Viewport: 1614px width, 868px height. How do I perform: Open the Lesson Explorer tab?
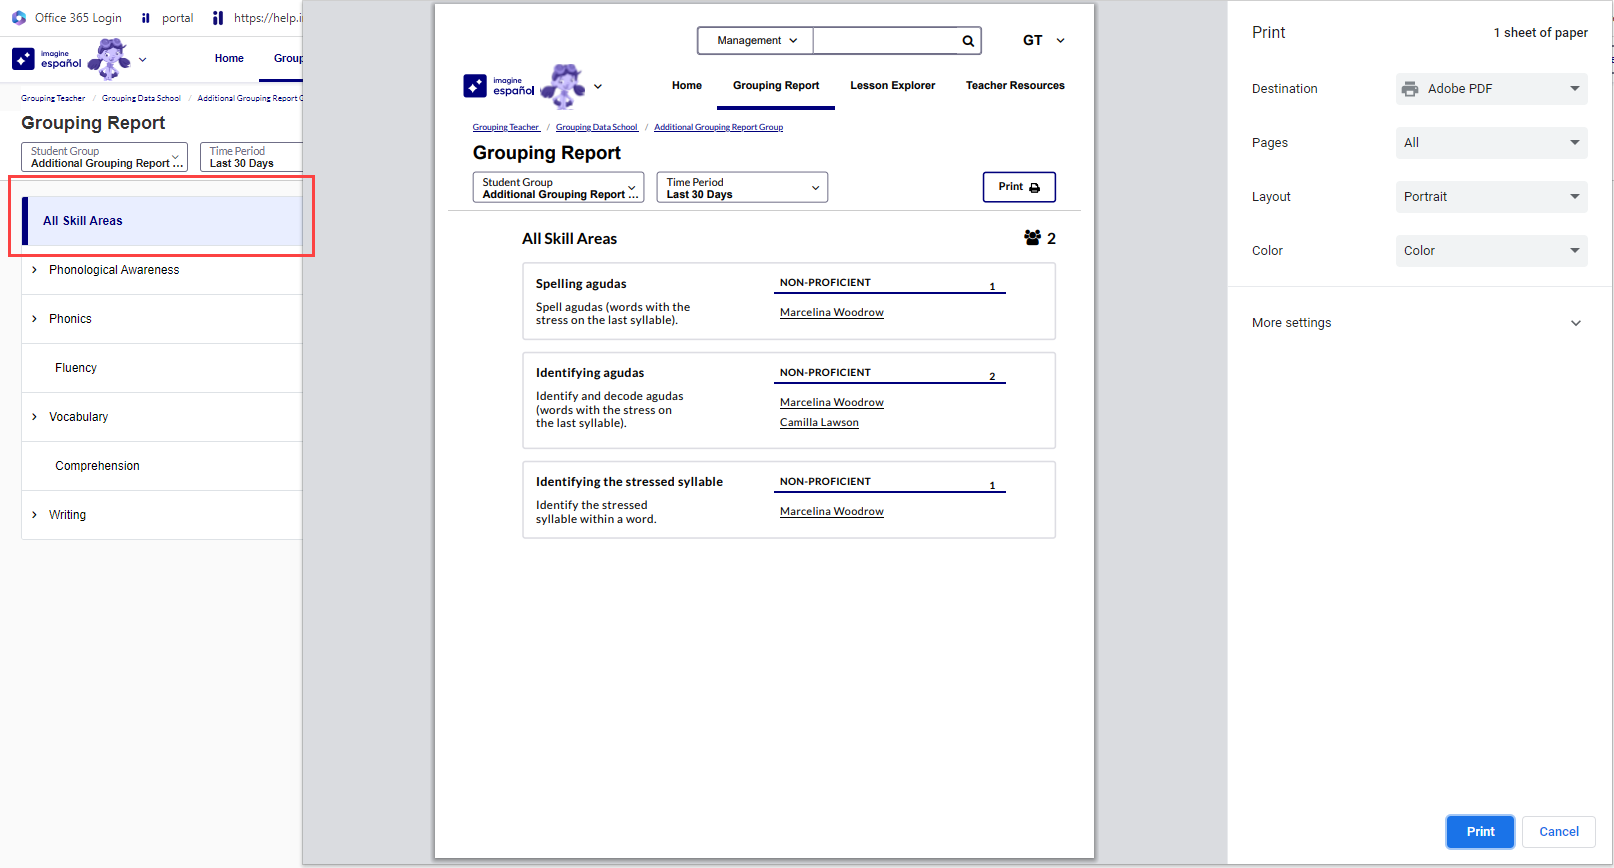[893, 86]
